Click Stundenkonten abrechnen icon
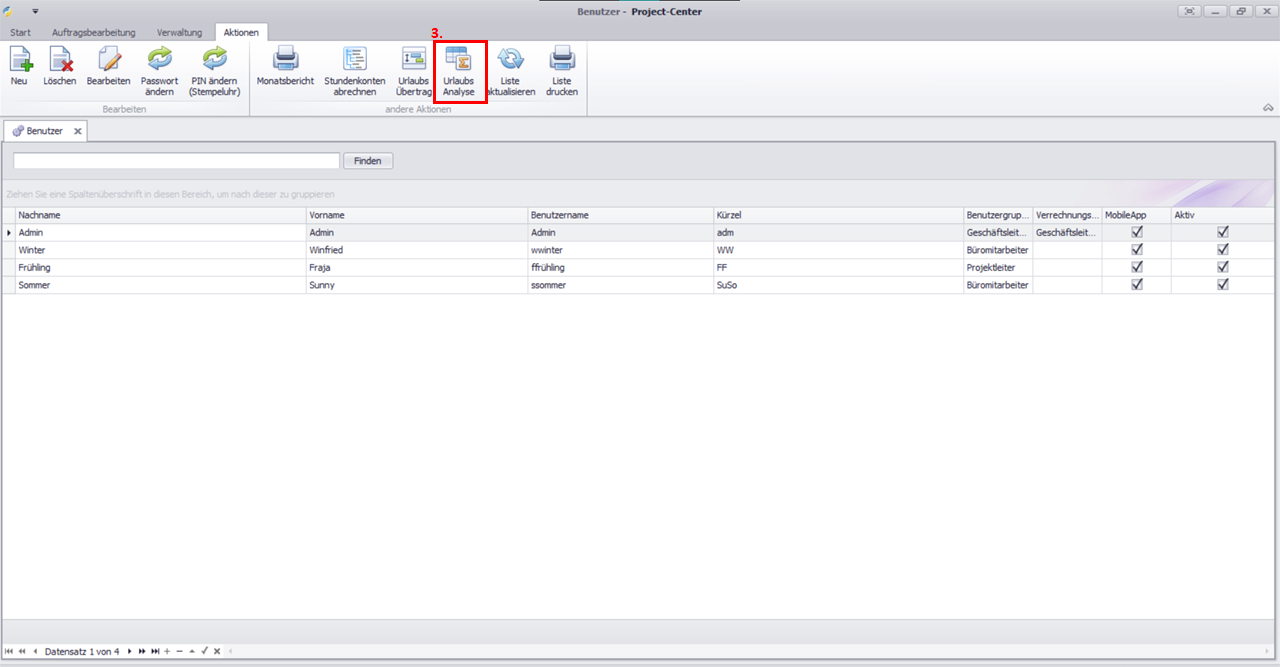The width and height of the screenshot is (1280, 667). pyautogui.click(x=354, y=70)
